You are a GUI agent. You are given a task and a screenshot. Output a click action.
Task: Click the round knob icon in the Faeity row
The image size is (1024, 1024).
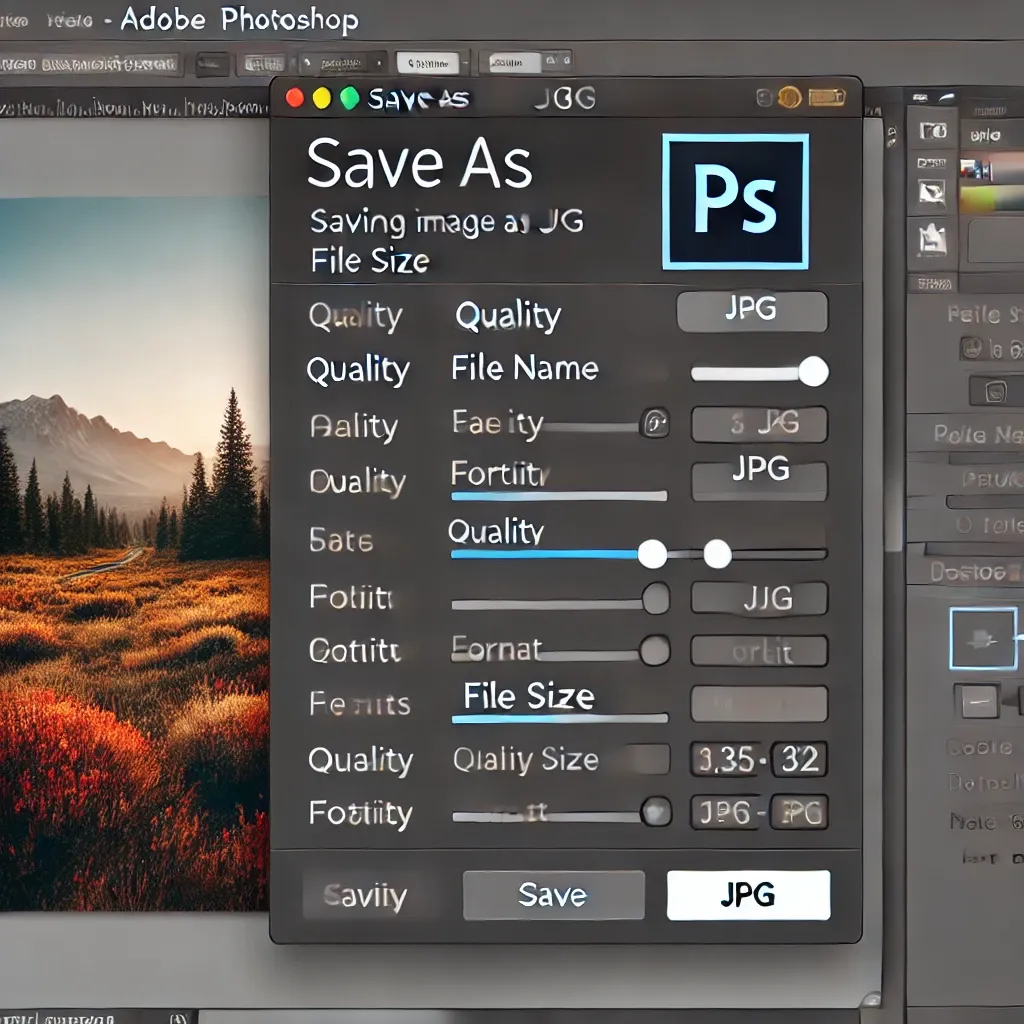coord(655,423)
